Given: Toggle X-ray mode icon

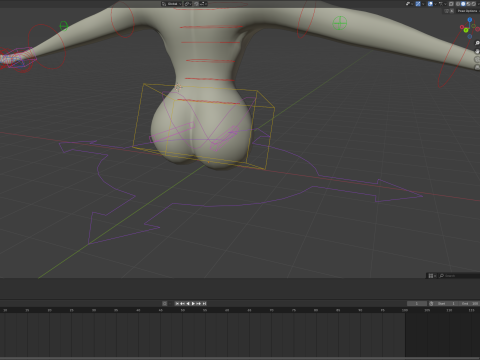Looking at the screenshot, I should click(451, 4).
